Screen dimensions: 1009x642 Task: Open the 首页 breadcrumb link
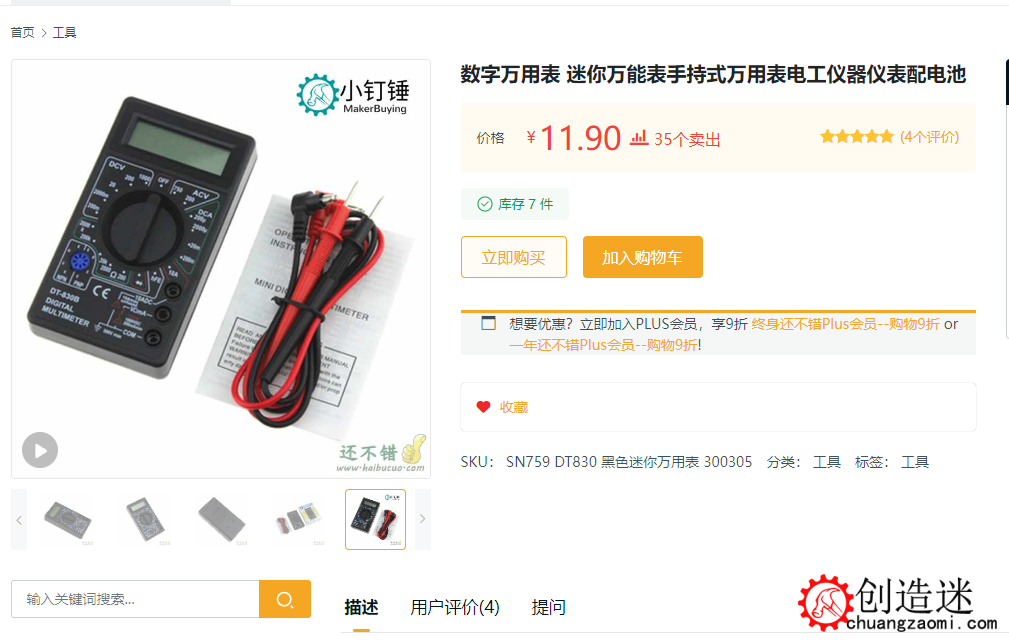pyautogui.click(x=23, y=33)
